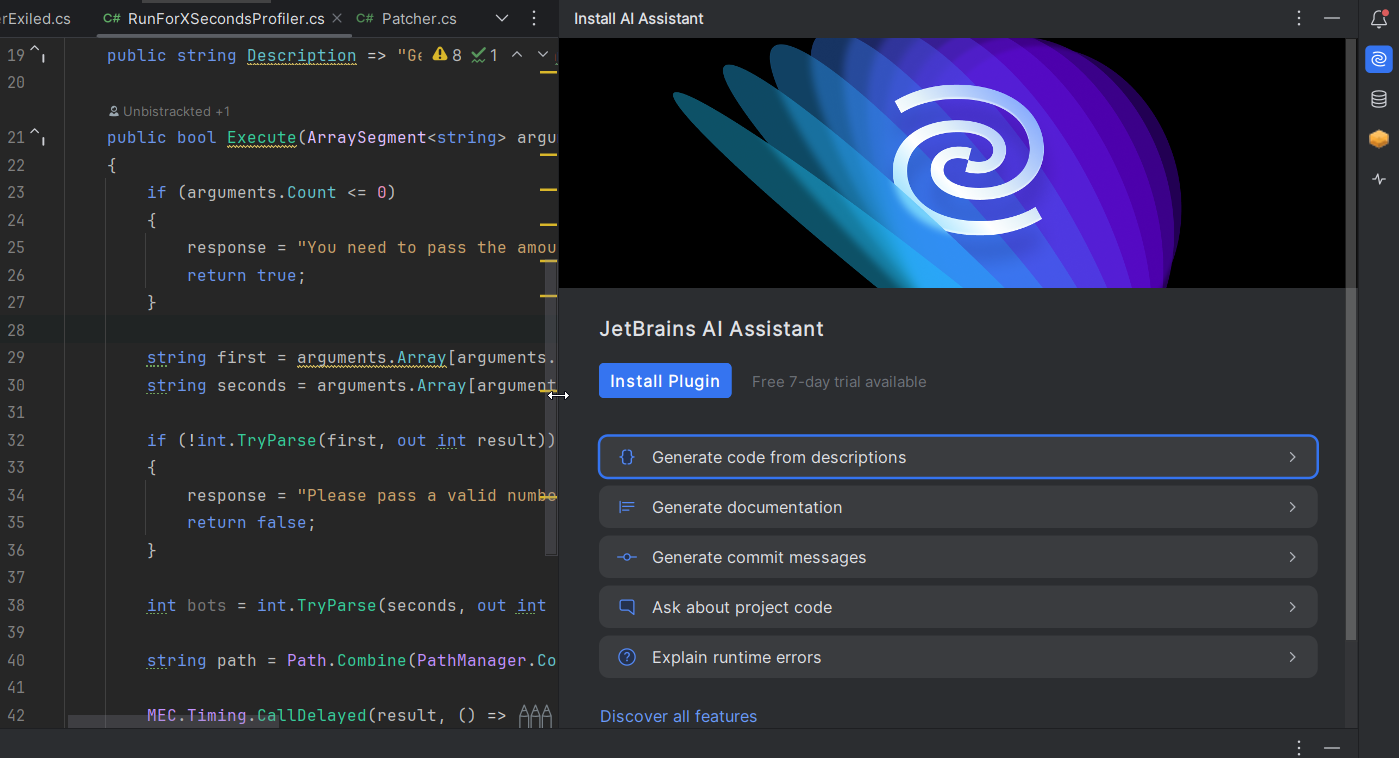Image resolution: width=1399 pixels, height=758 pixels.
Task: Click 'string seconds' declaration on line 30
Action: click(x=216, y=385)
